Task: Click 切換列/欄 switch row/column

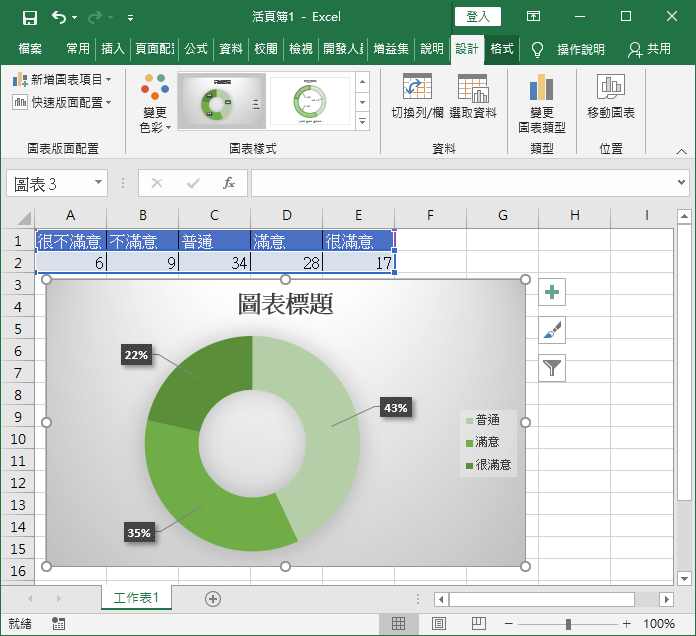Action: tap(417, 97)
